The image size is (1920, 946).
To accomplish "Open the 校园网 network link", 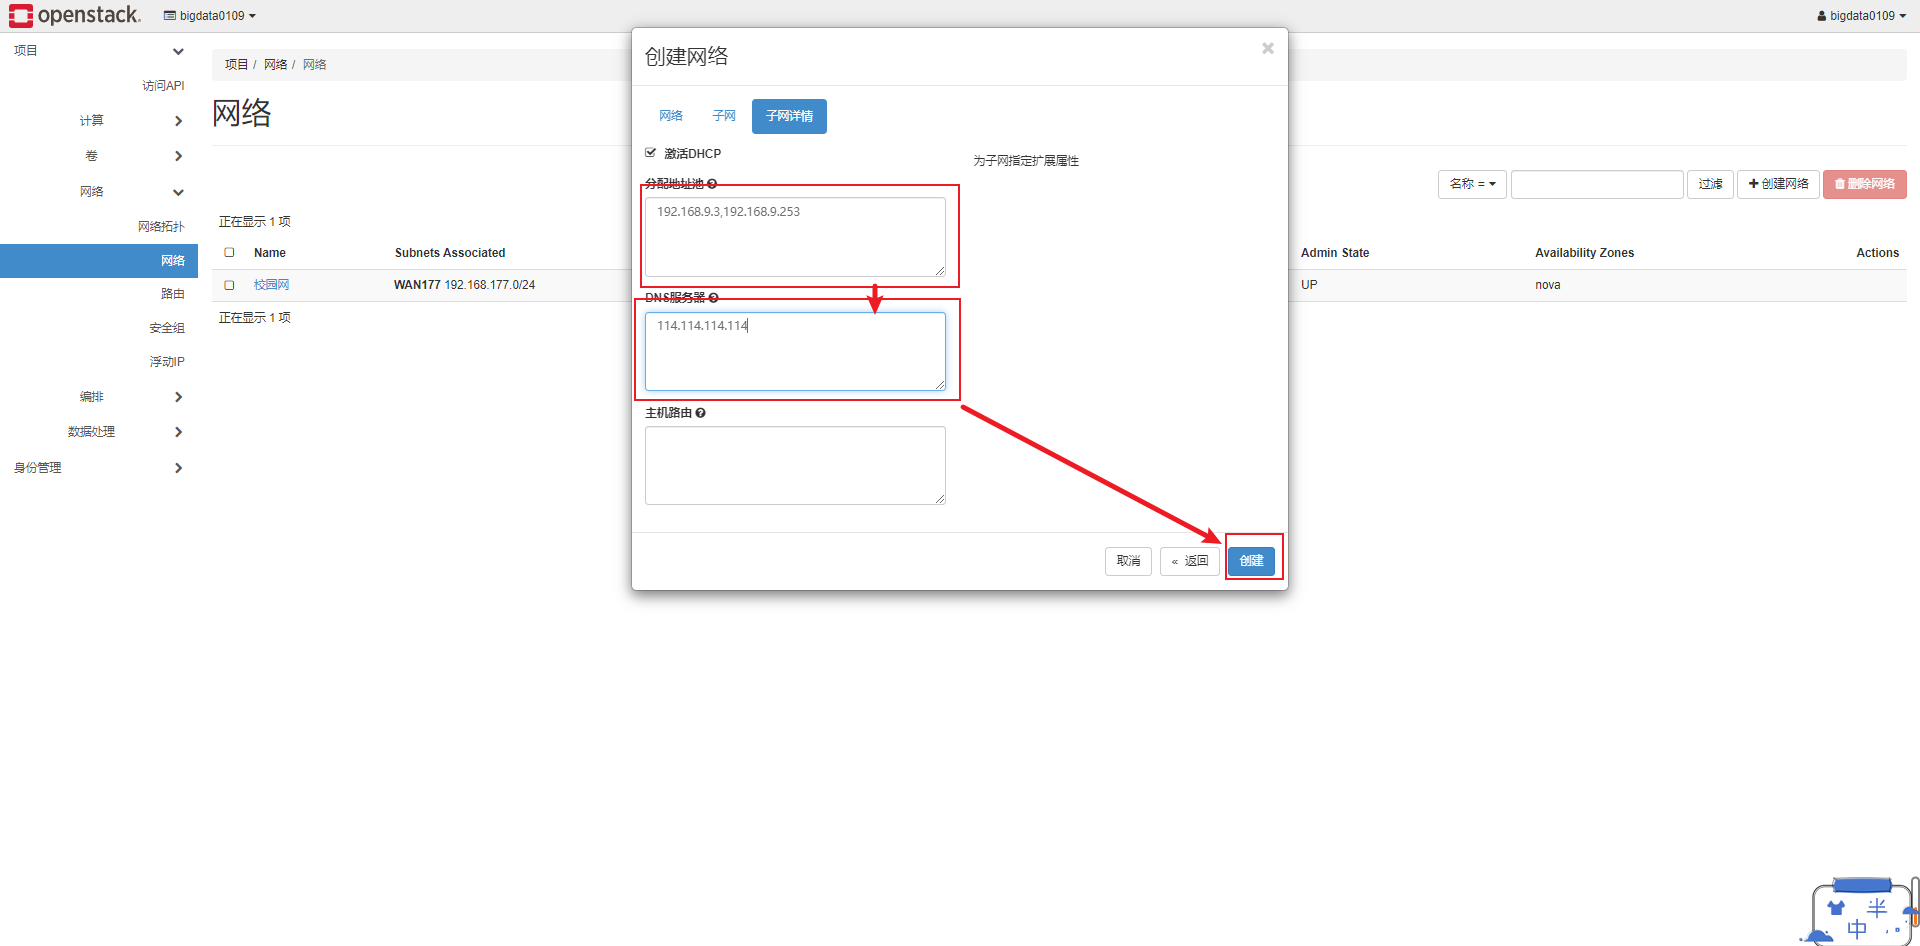I will pyautogui.click(x=271, y=285).
